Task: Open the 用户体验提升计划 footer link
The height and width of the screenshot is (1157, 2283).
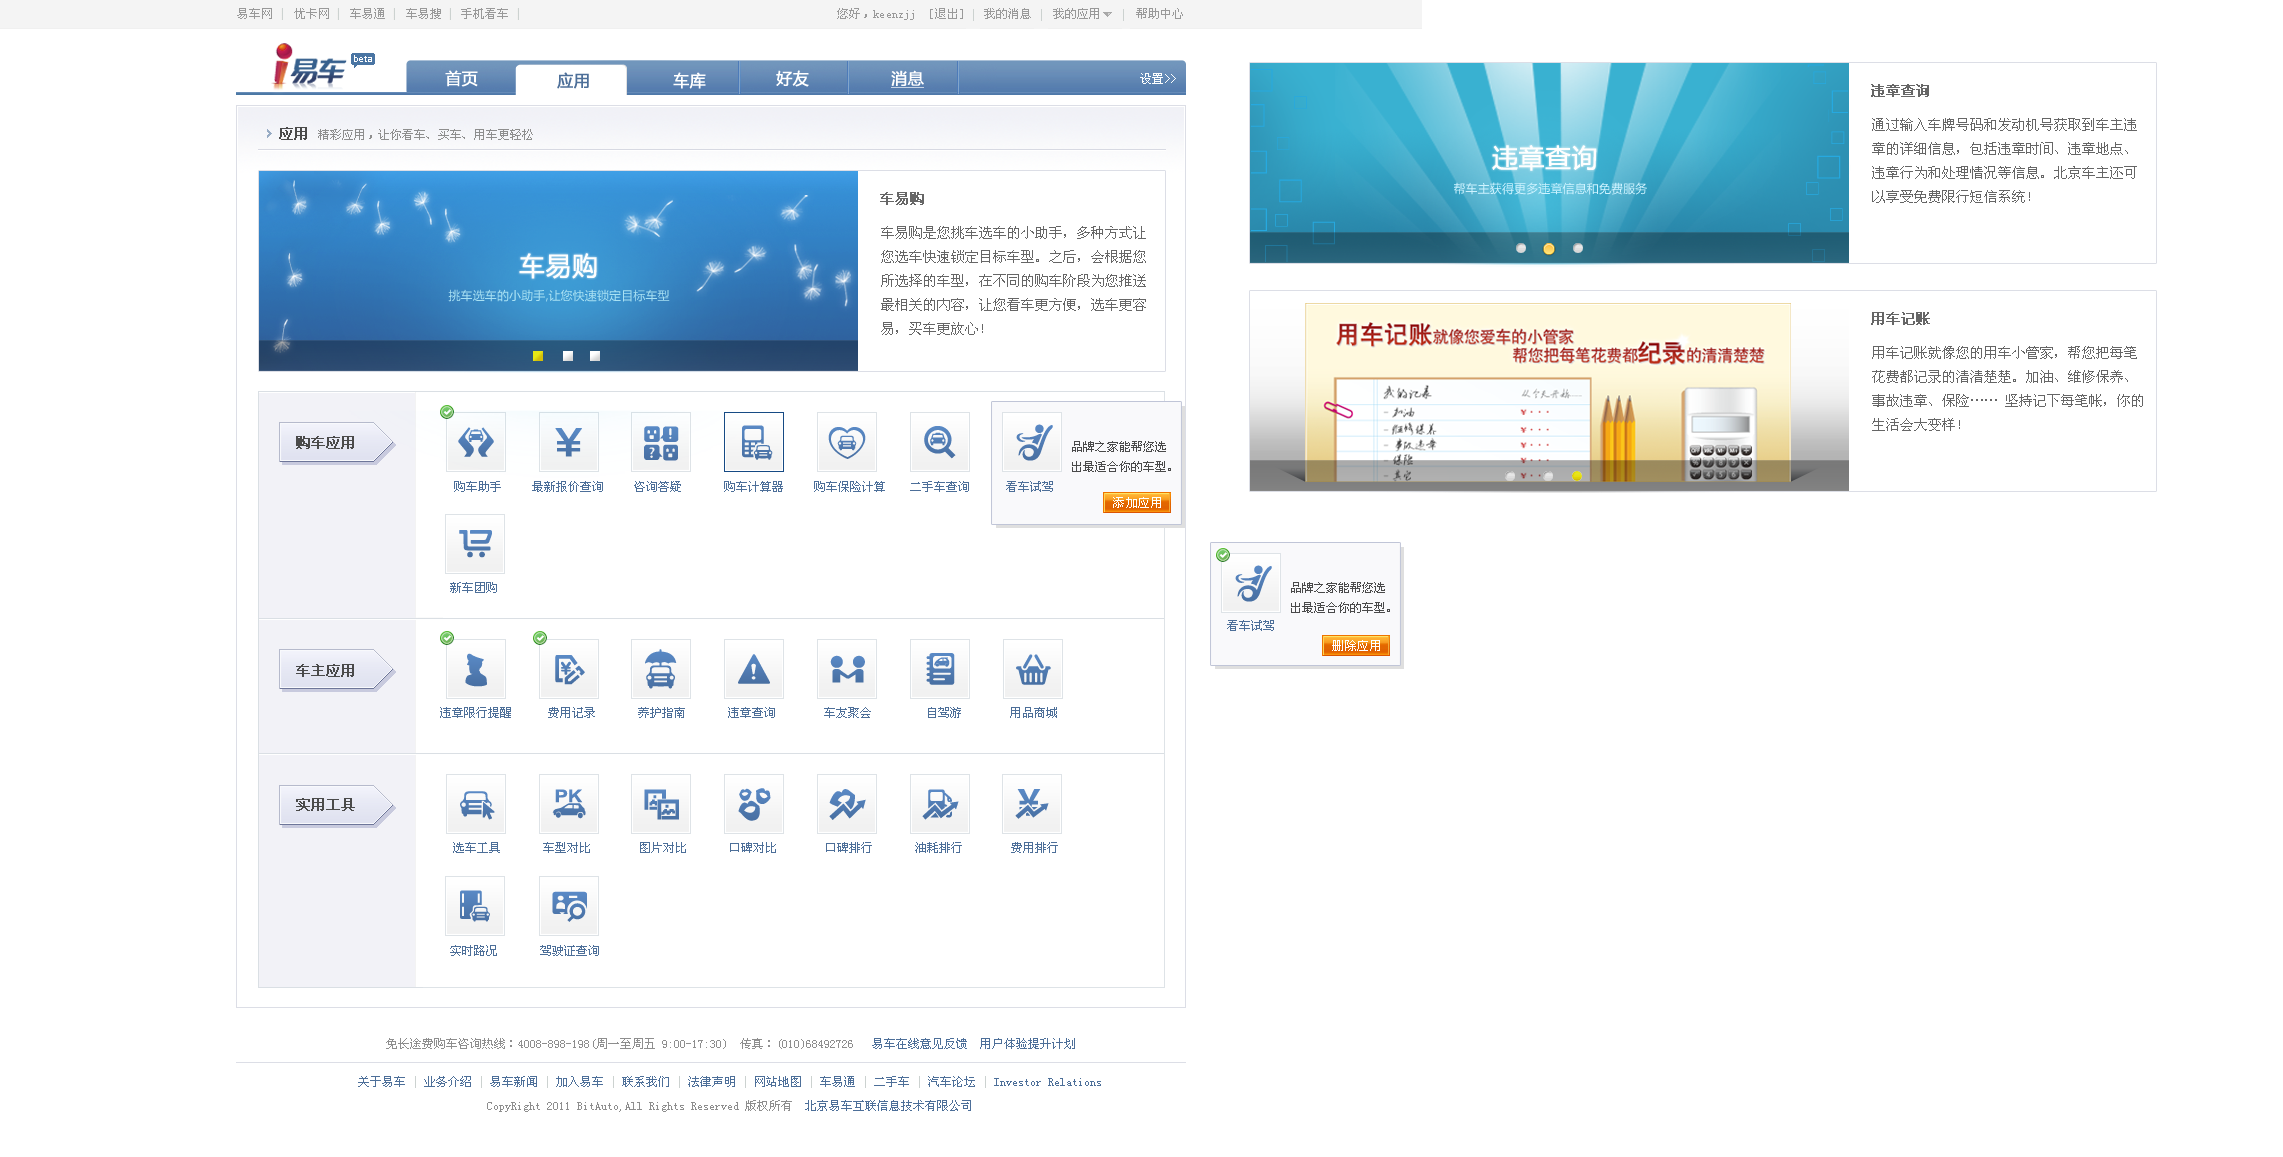Action: [1027, 1044]
